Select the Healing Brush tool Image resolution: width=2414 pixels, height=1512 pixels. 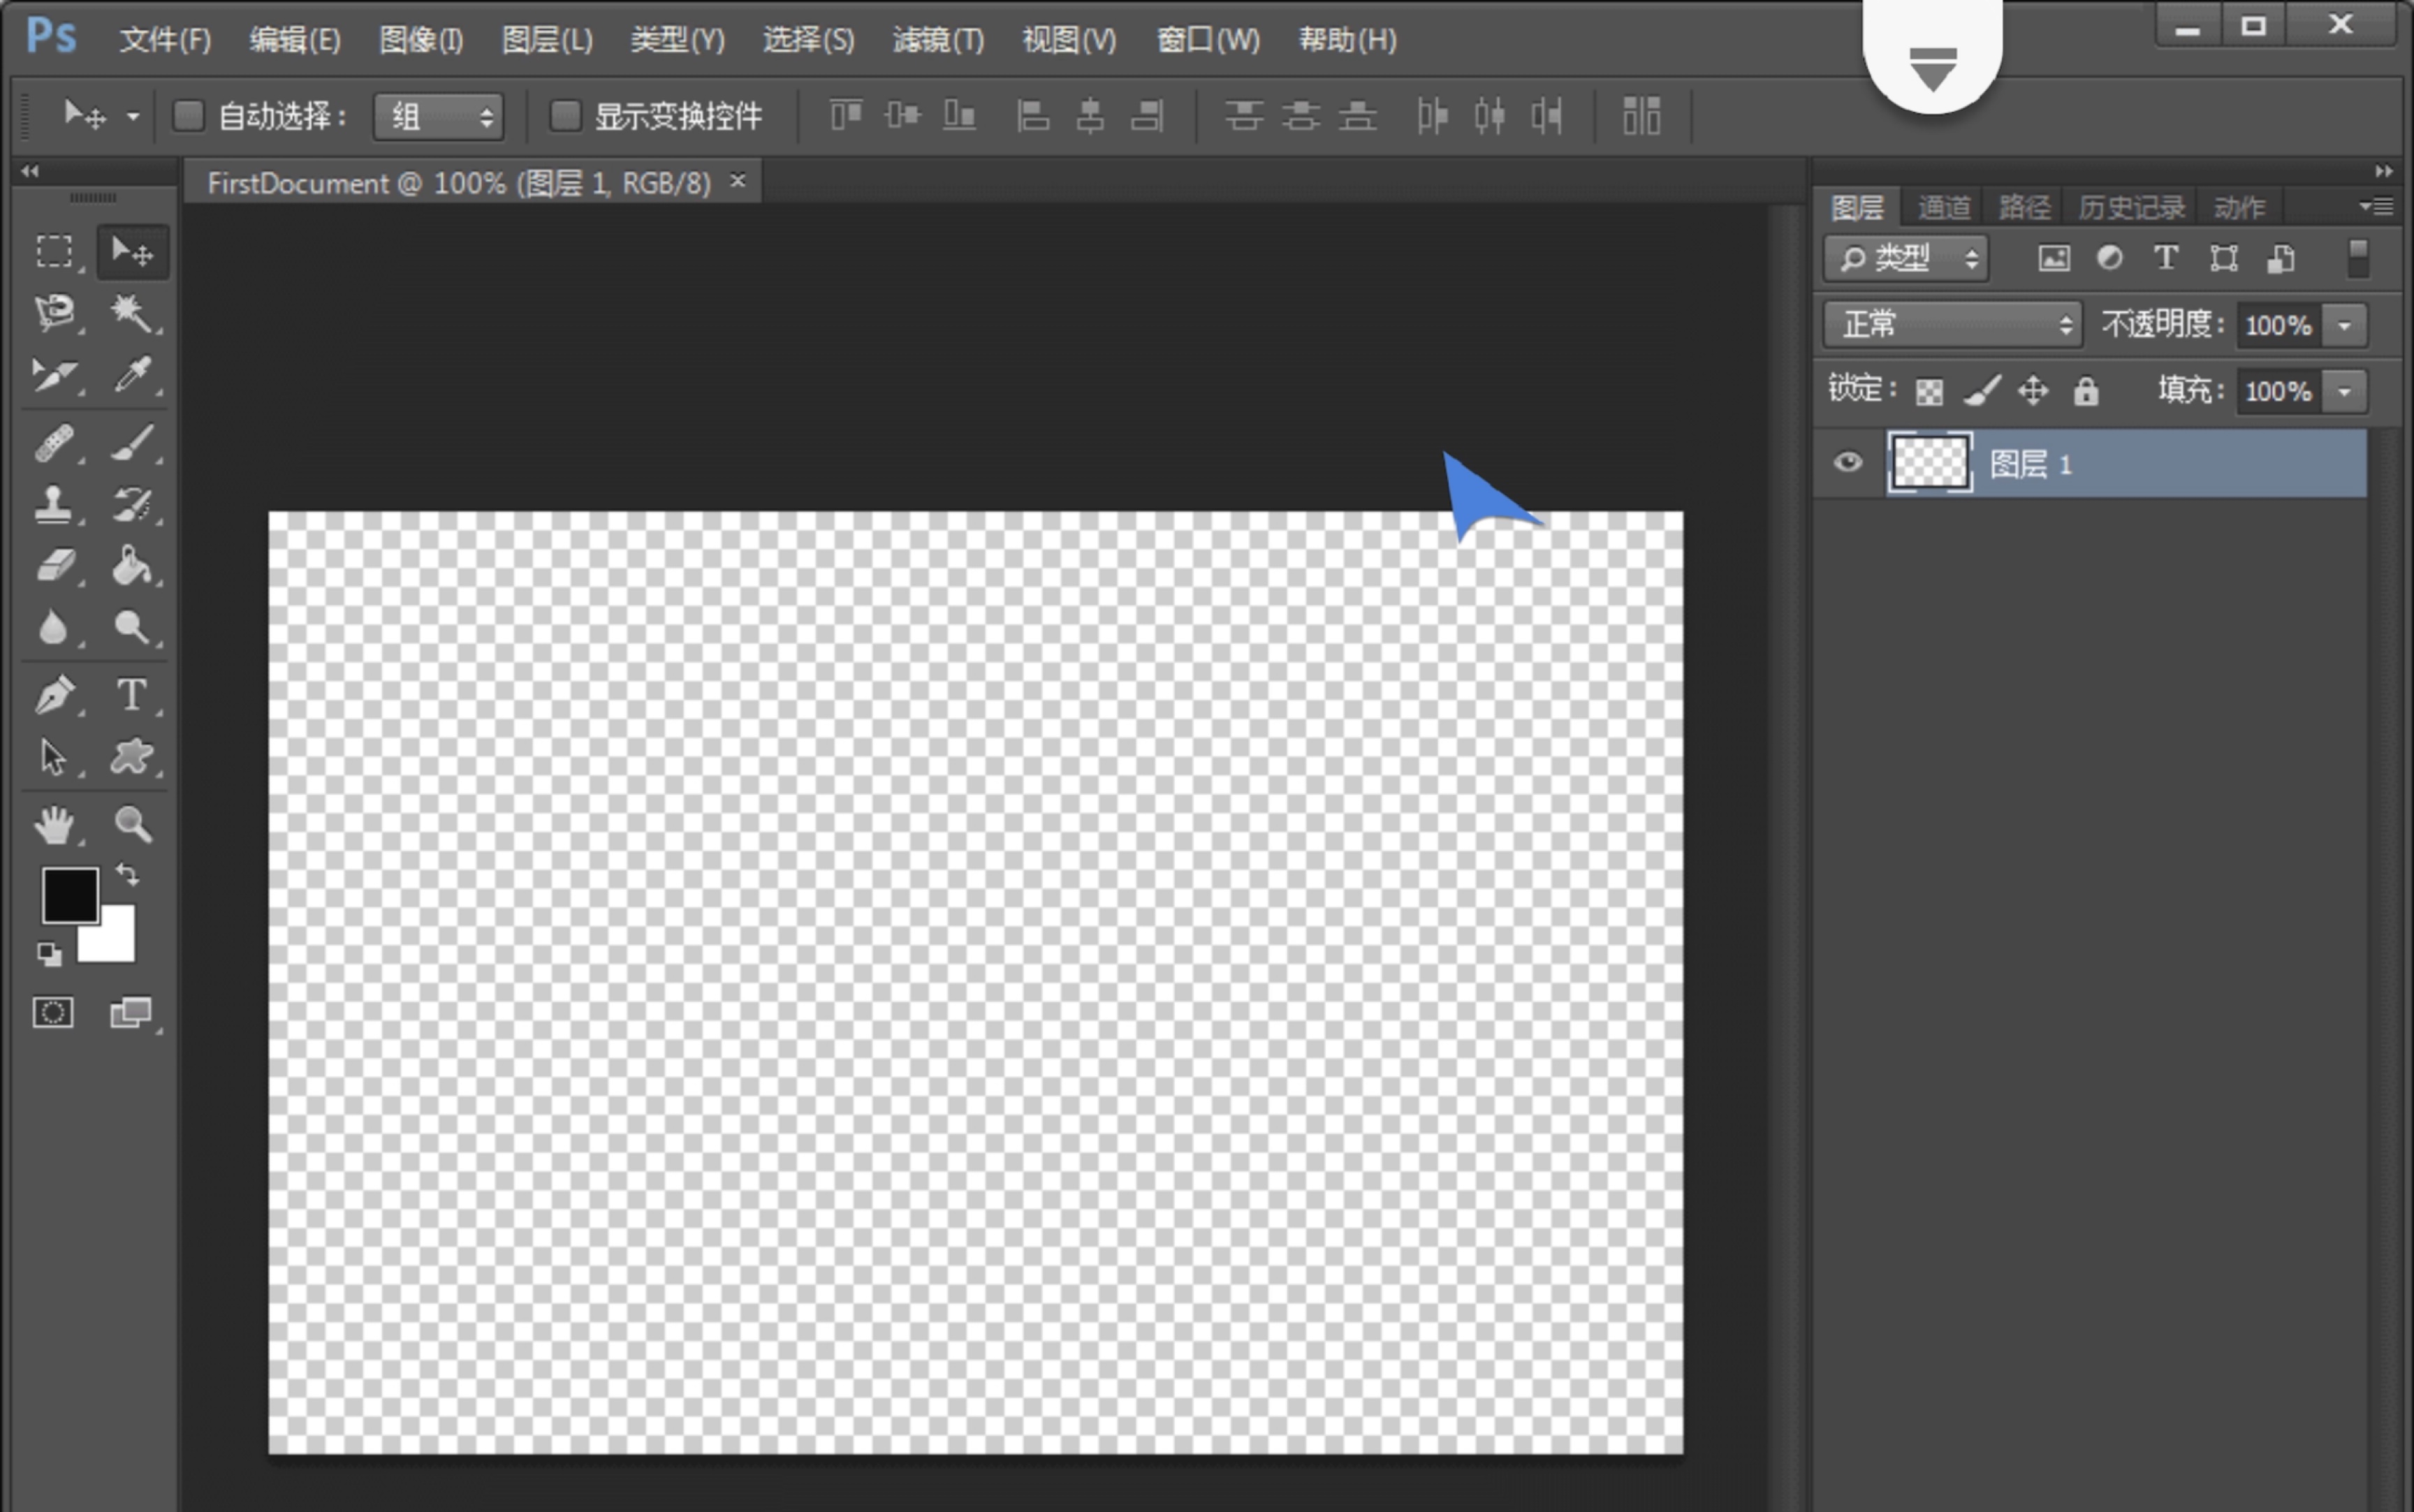pos(54,443)
